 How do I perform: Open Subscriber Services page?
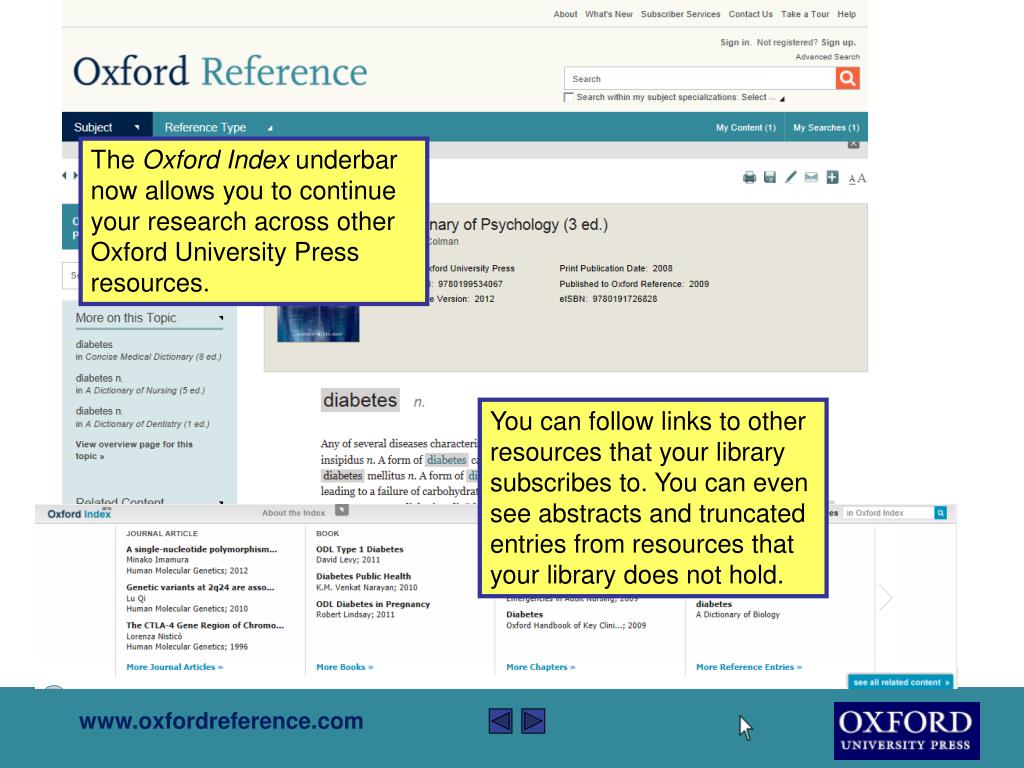coord(680,14)
